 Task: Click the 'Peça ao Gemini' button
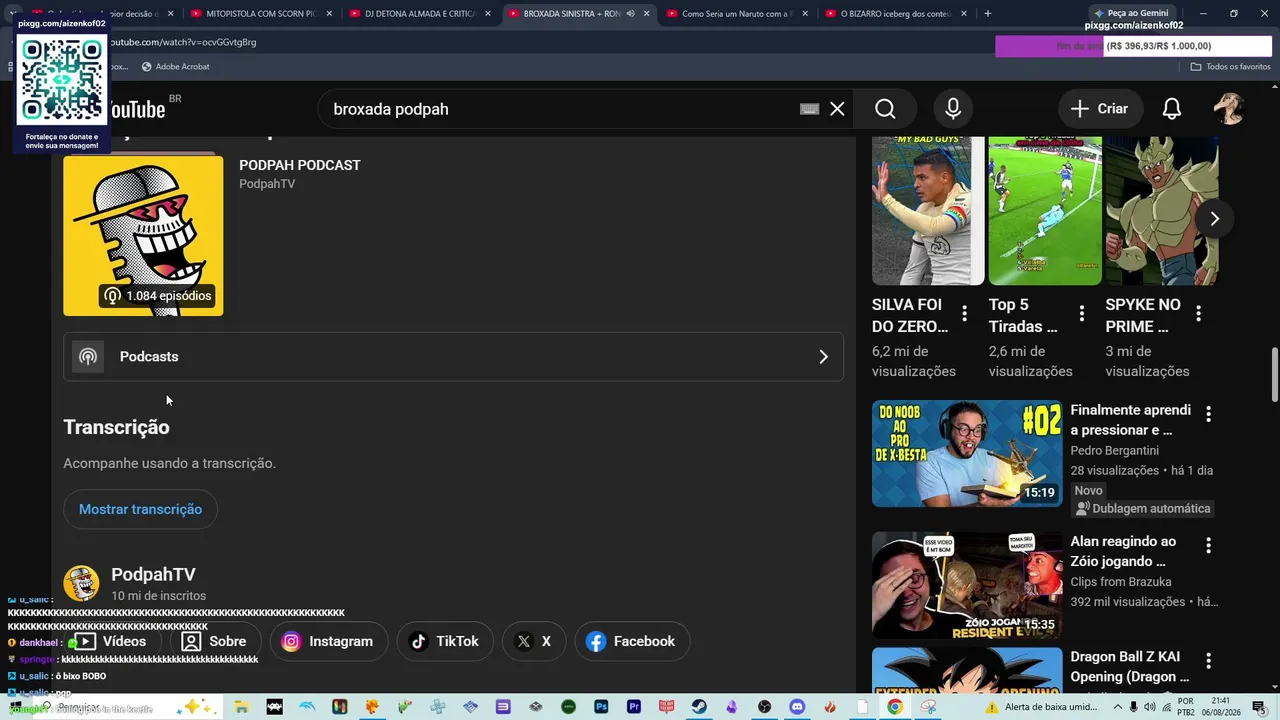[x=1131, y=13]
